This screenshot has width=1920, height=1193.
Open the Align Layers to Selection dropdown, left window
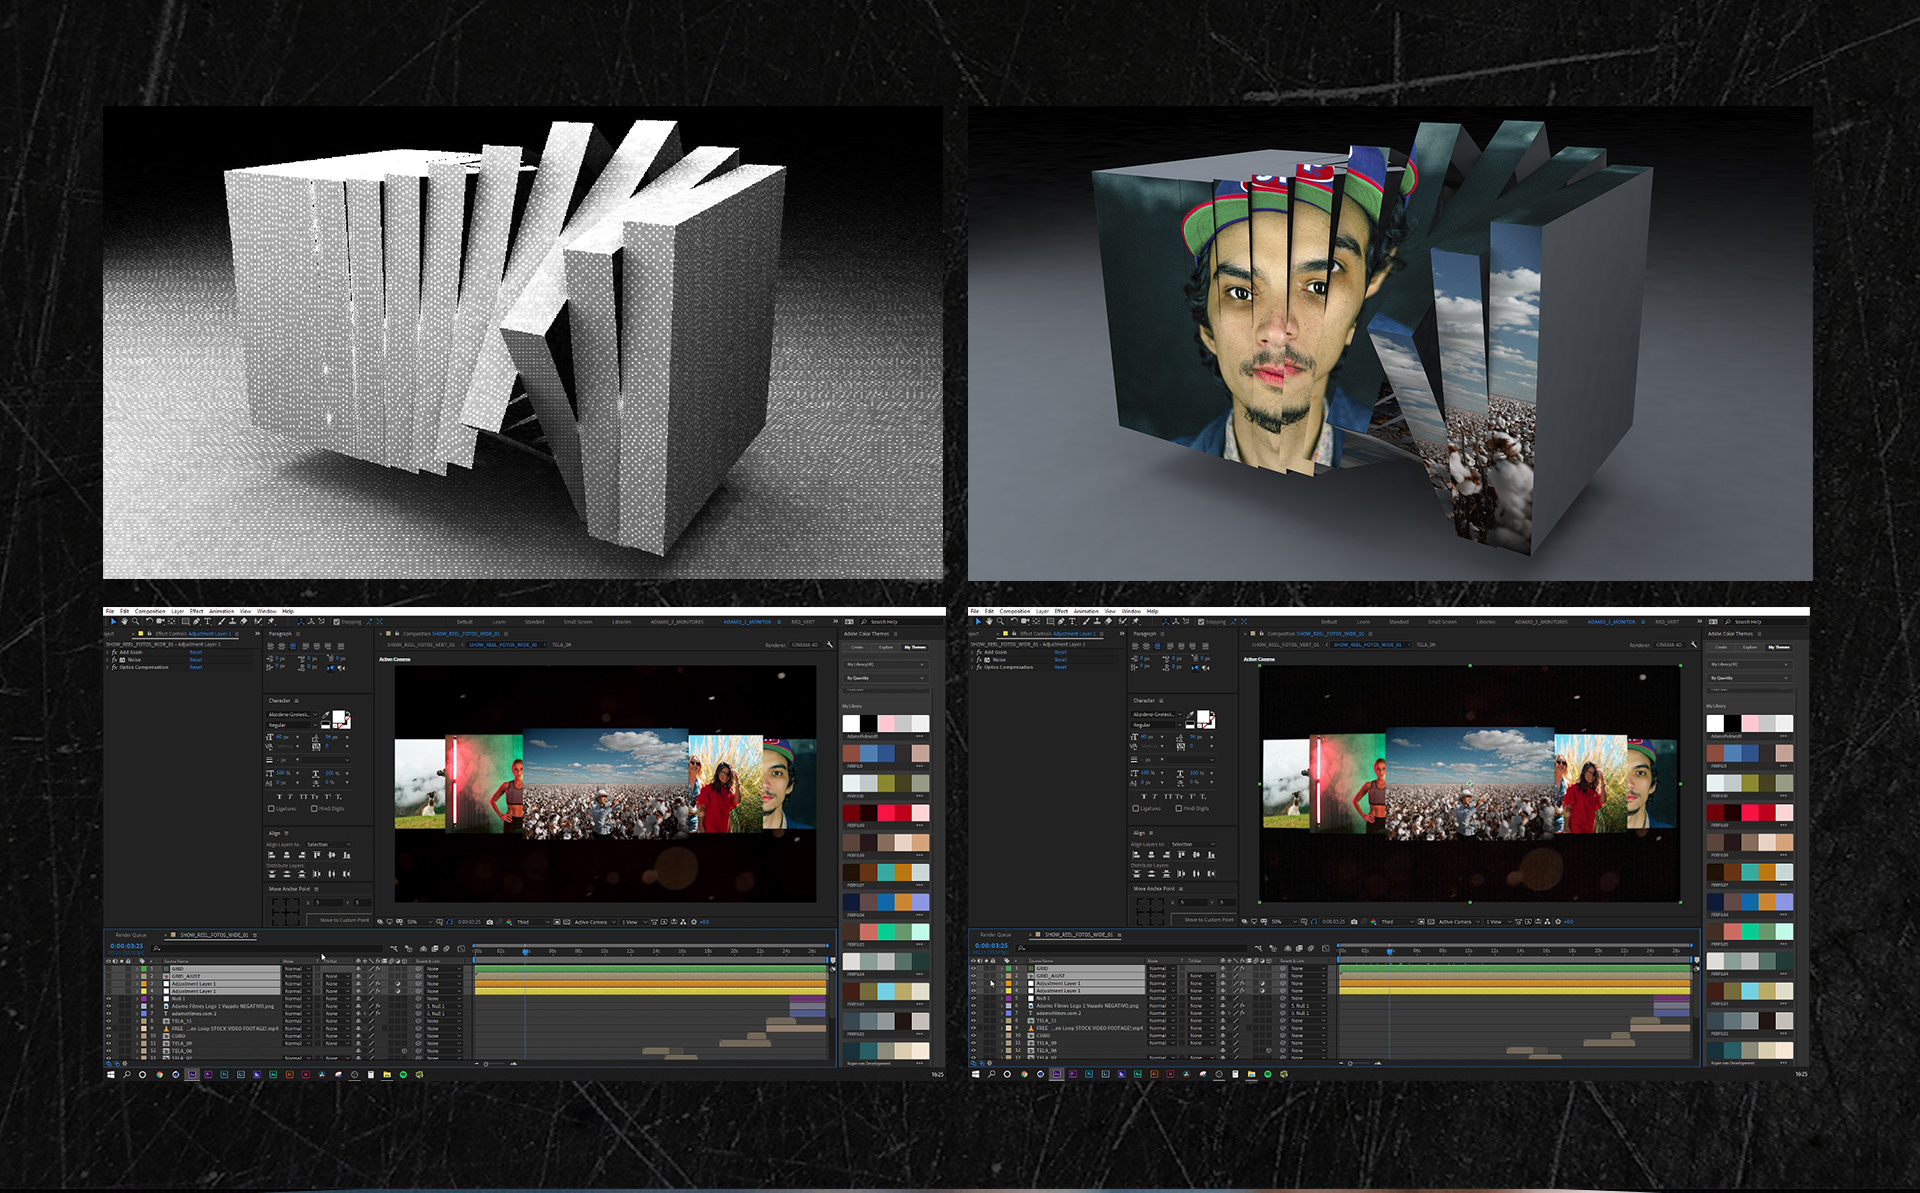(x=328, y=845)
